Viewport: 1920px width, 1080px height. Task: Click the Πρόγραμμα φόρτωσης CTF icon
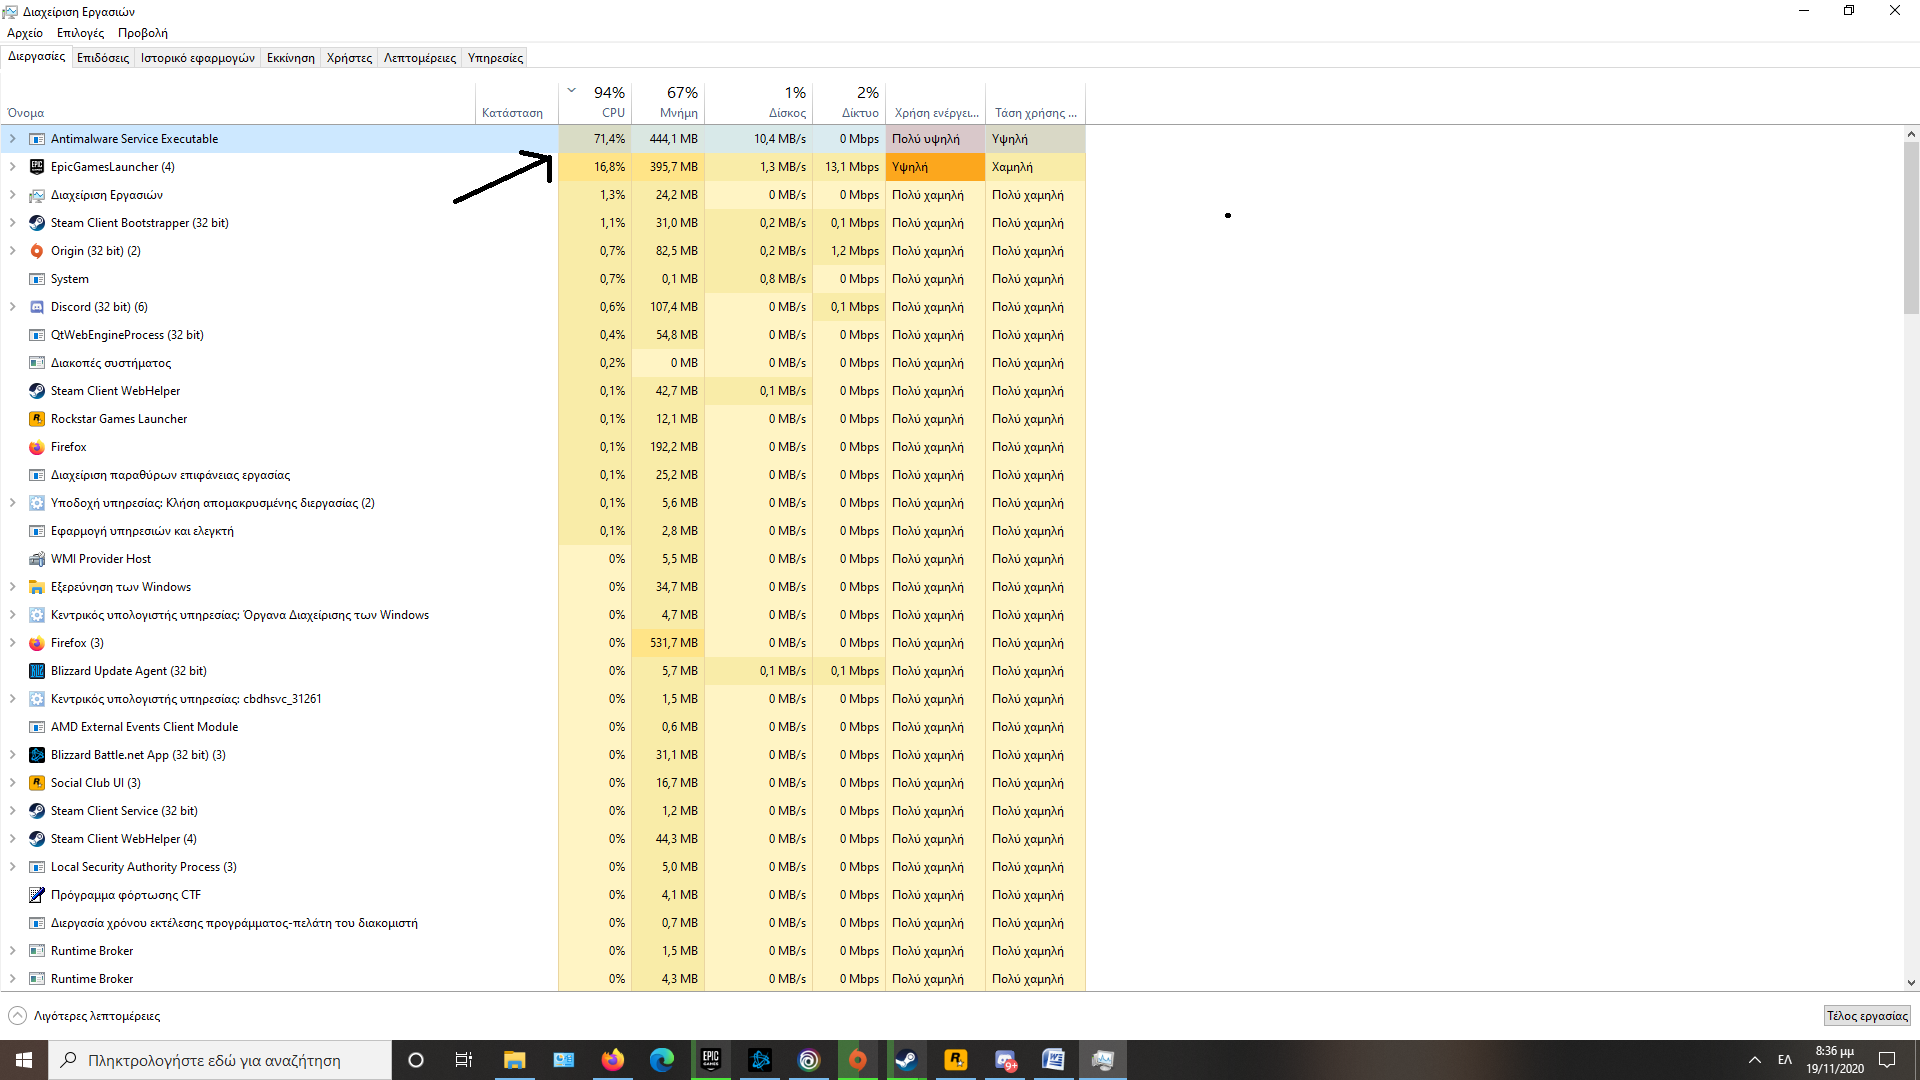(x=37, y=895)
